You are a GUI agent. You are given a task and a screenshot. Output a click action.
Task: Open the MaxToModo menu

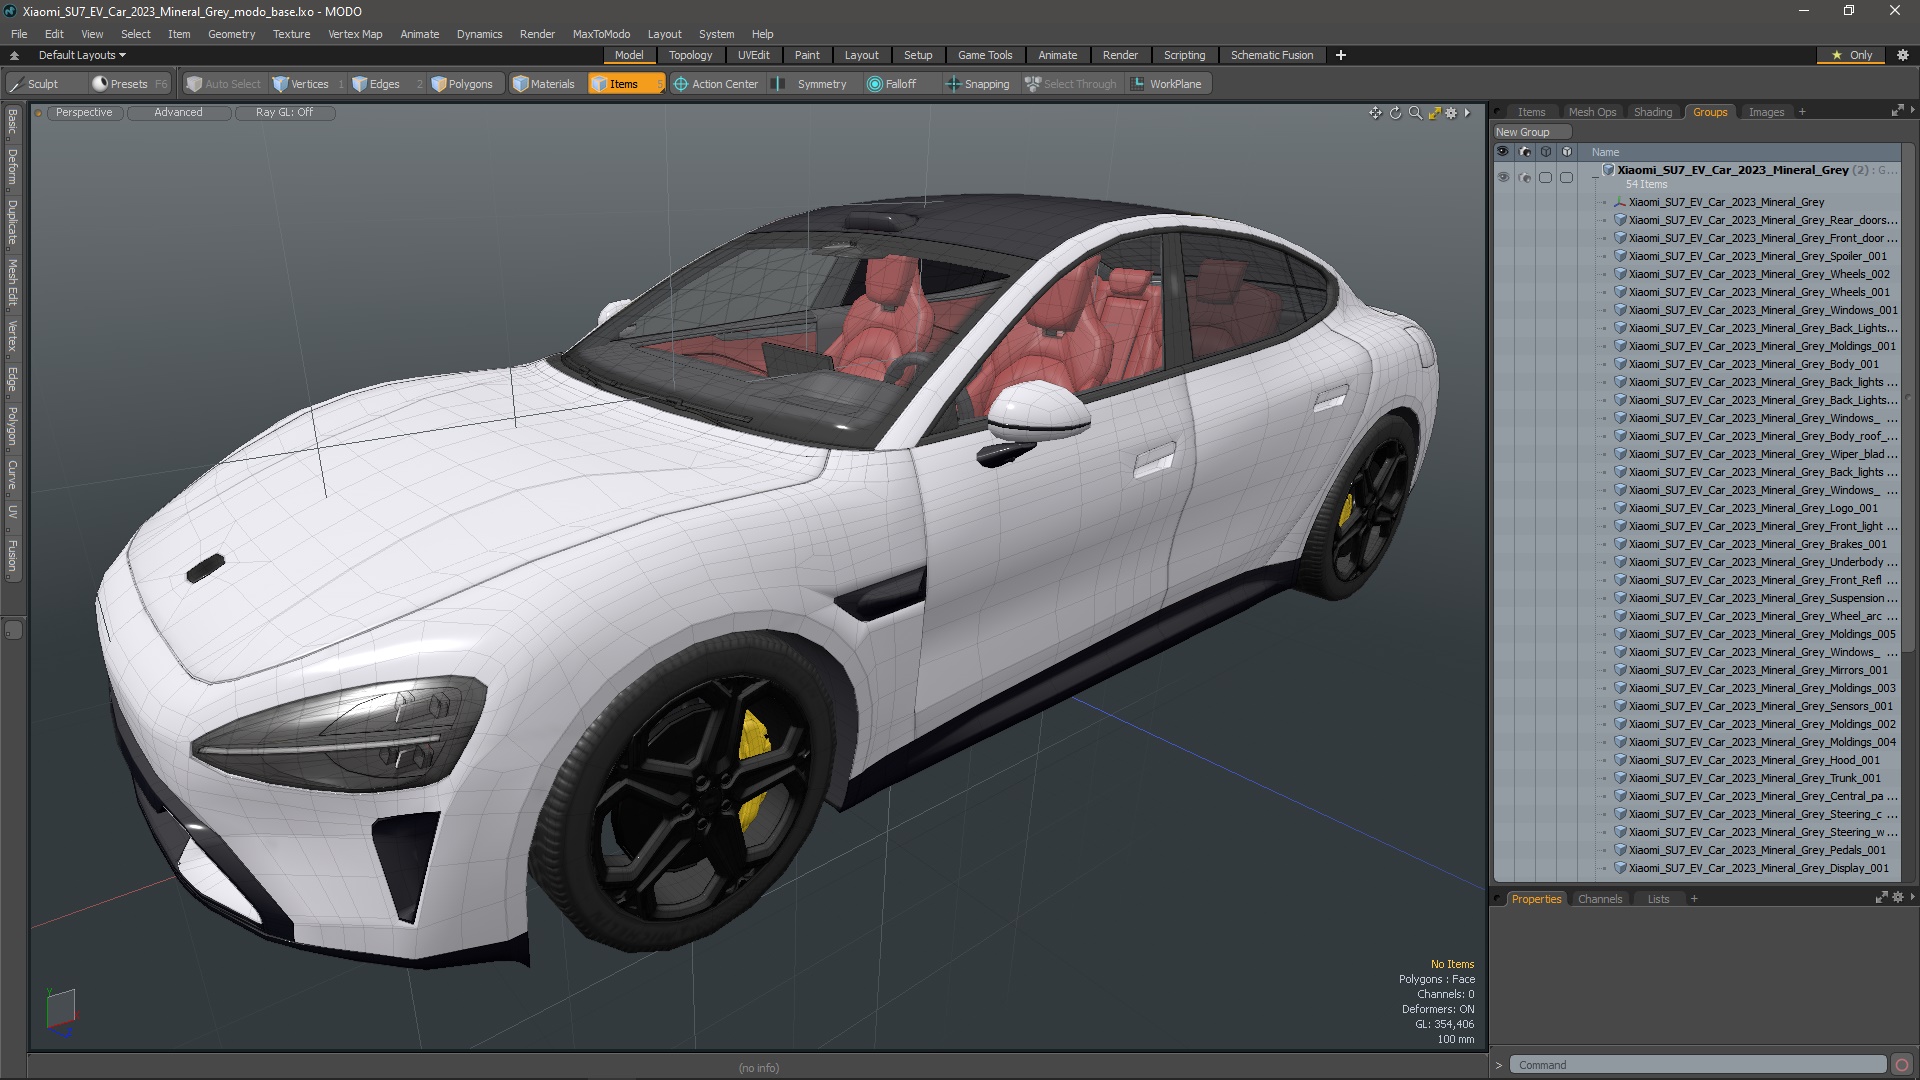point(601,34)
